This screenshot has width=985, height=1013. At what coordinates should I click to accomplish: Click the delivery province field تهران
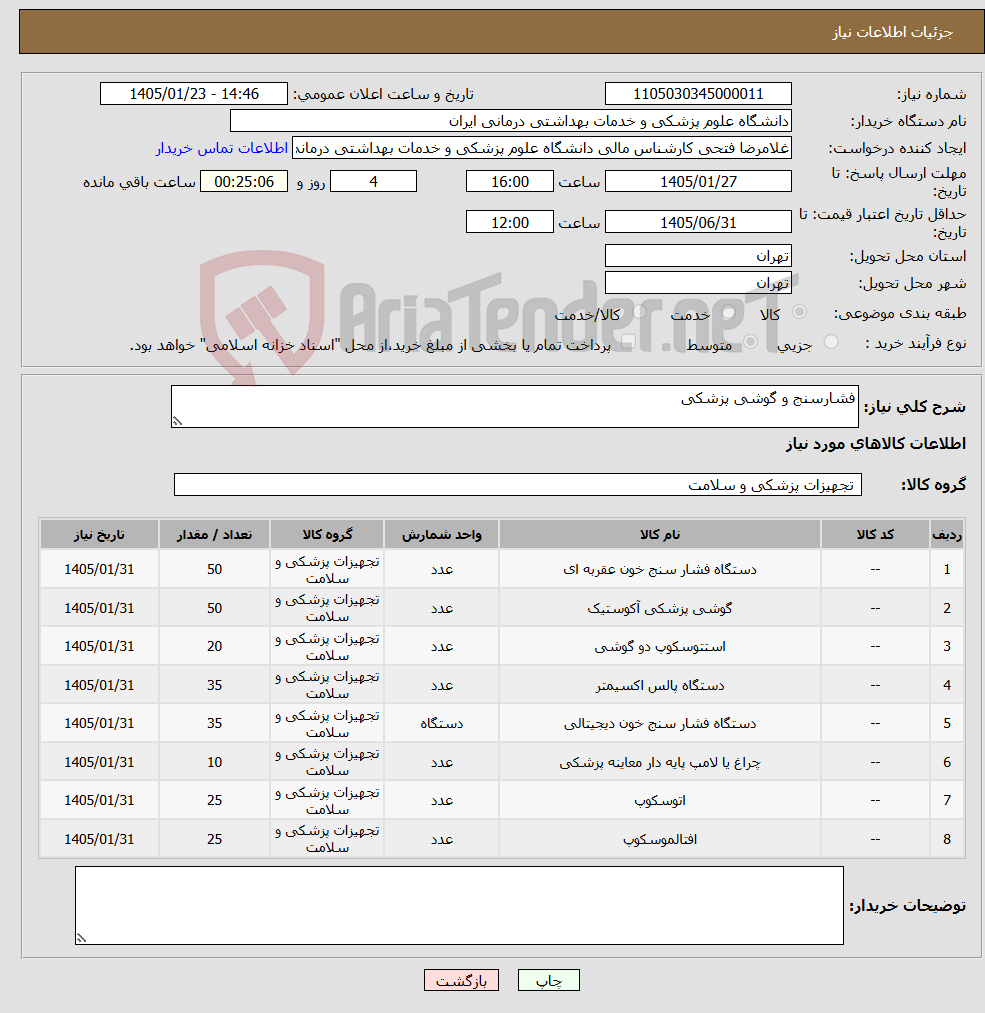[698, 256]
